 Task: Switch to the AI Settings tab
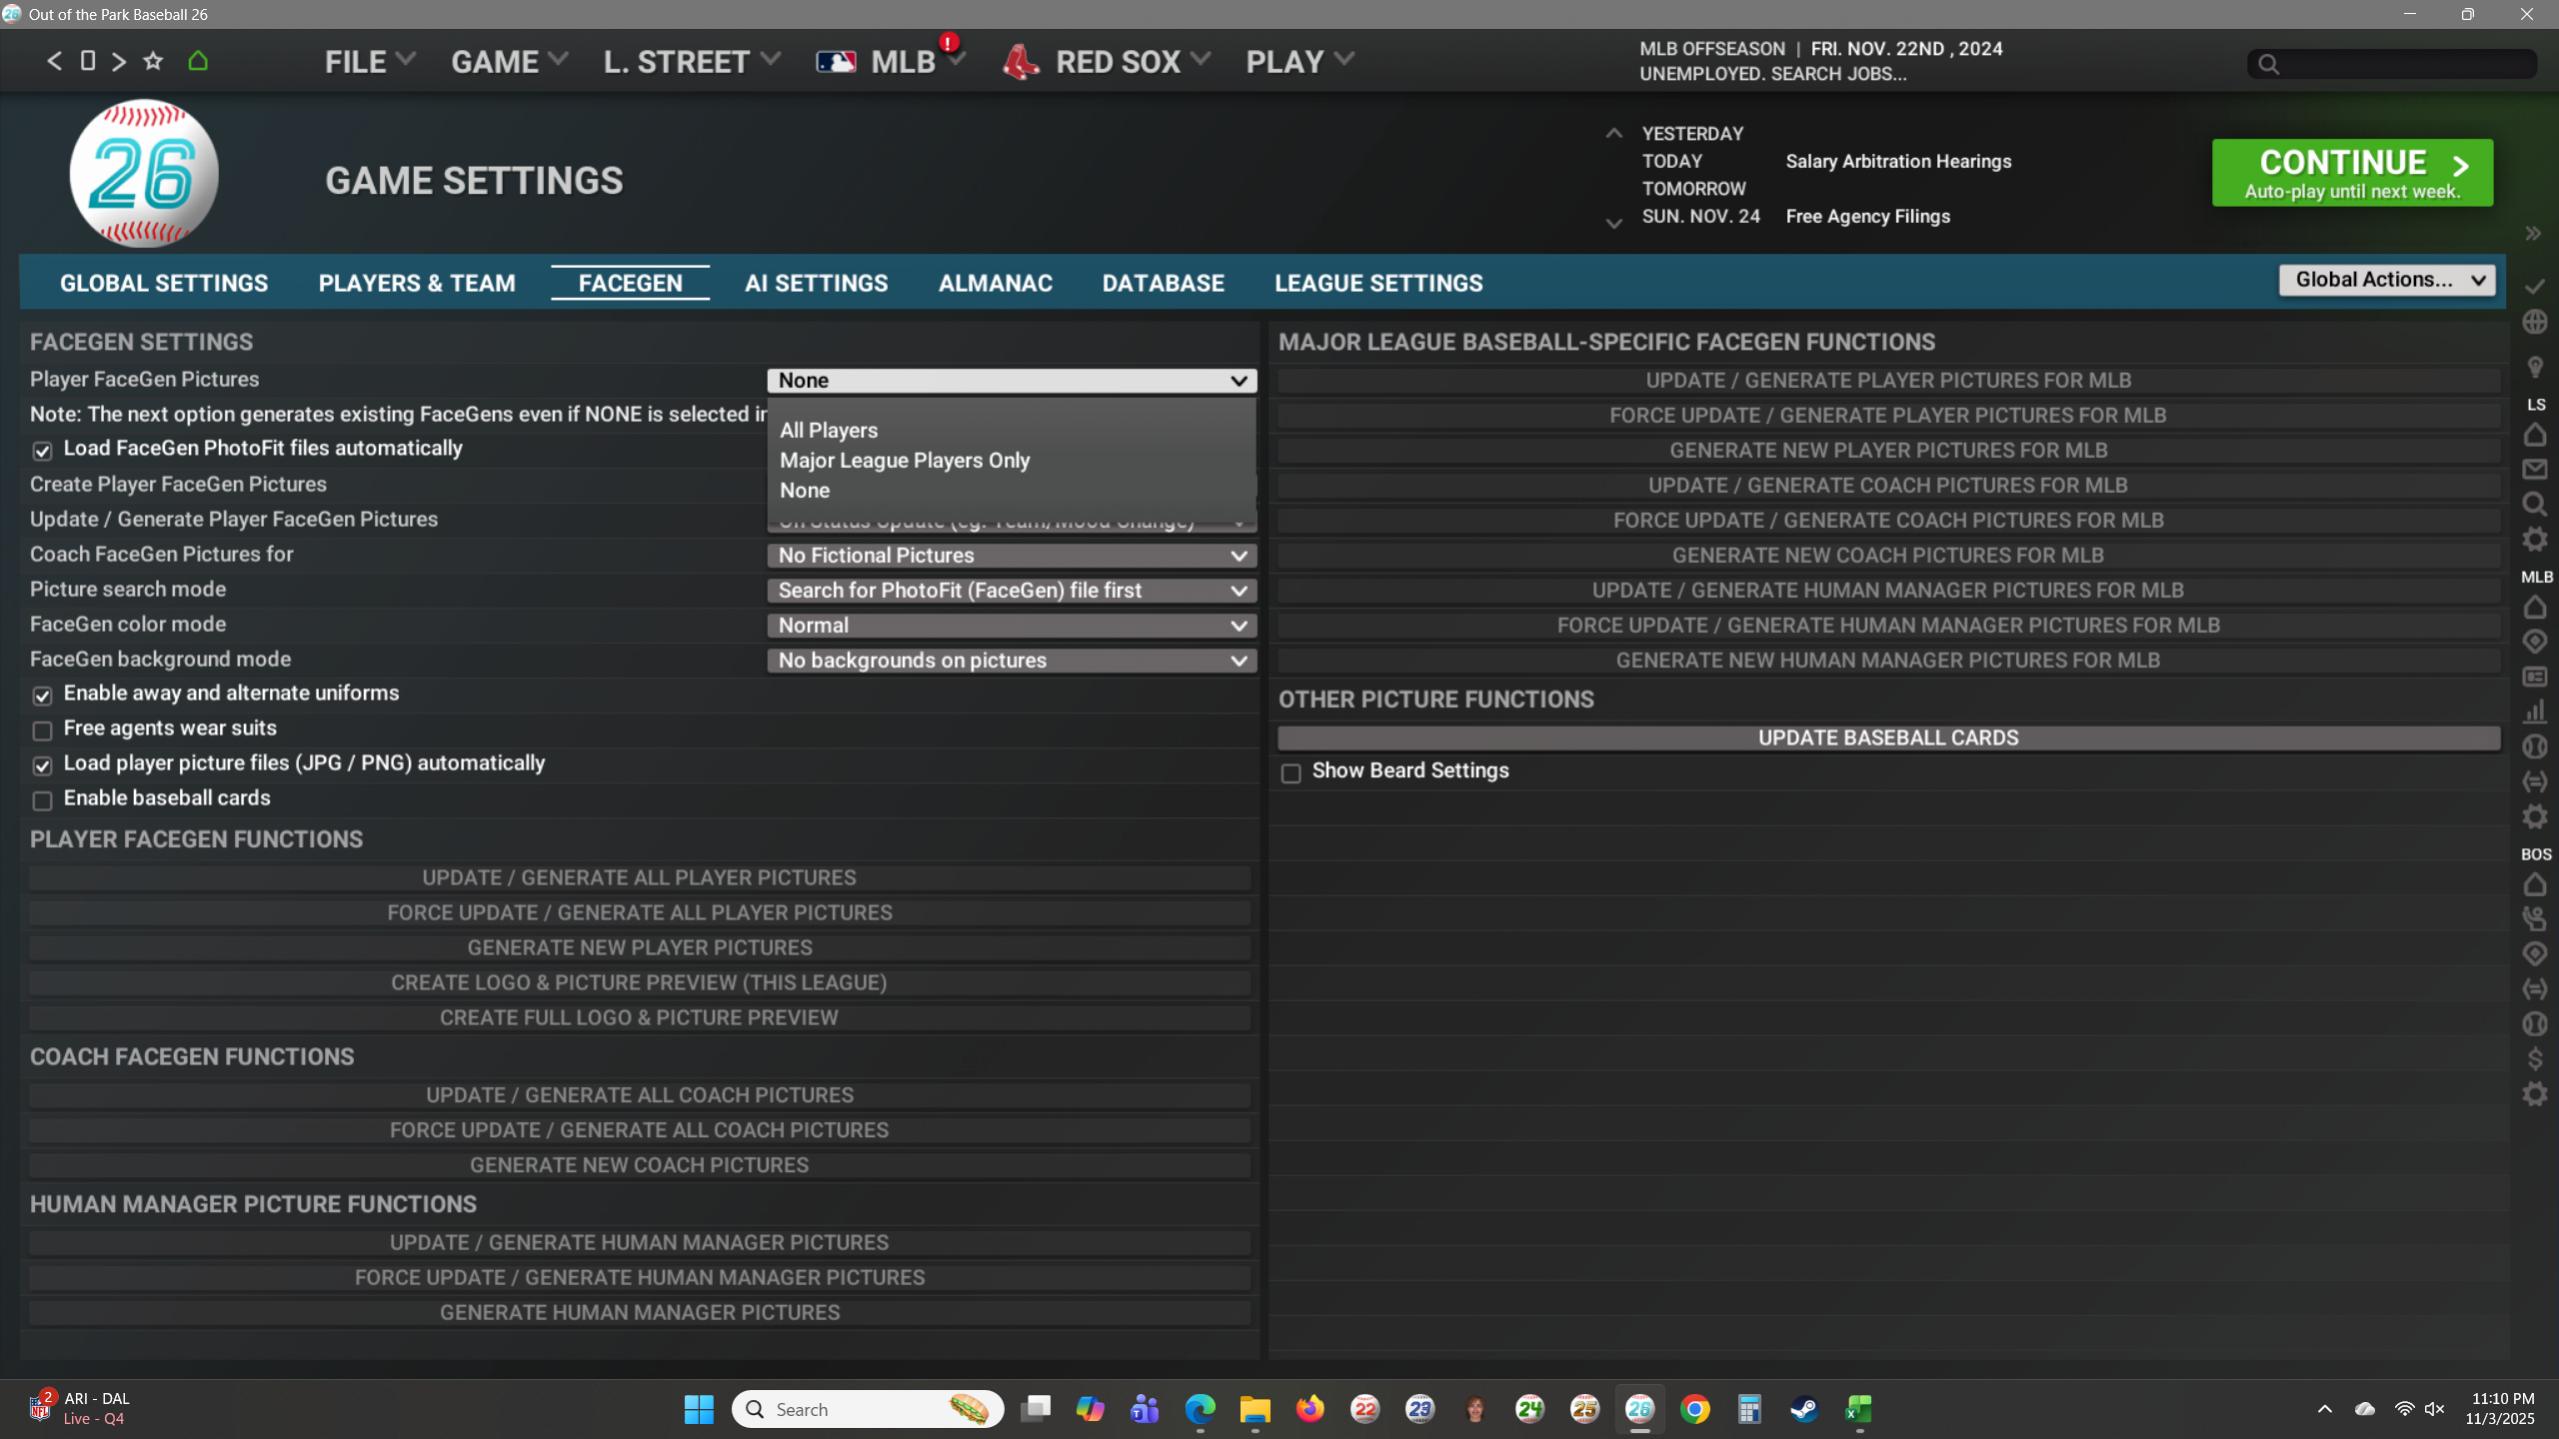(x=815, y=283)
